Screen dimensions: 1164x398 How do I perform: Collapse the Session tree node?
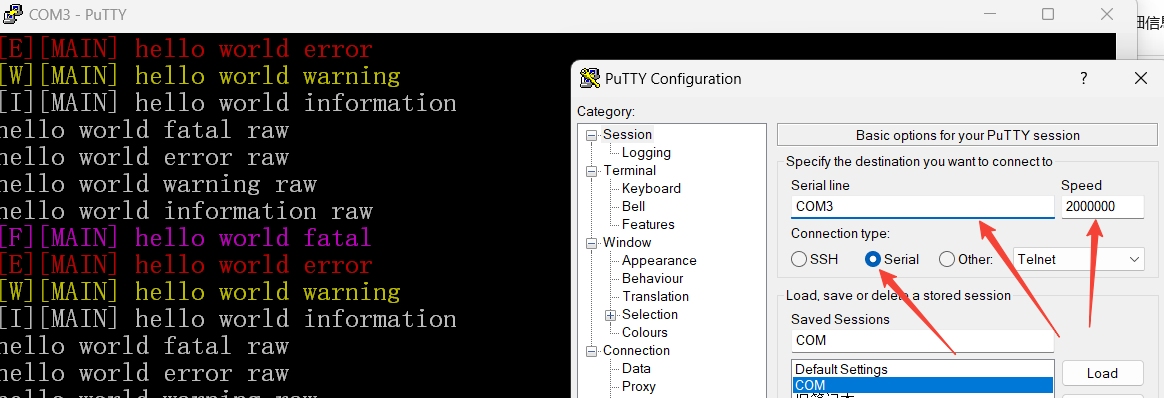[x=591, y=135]
